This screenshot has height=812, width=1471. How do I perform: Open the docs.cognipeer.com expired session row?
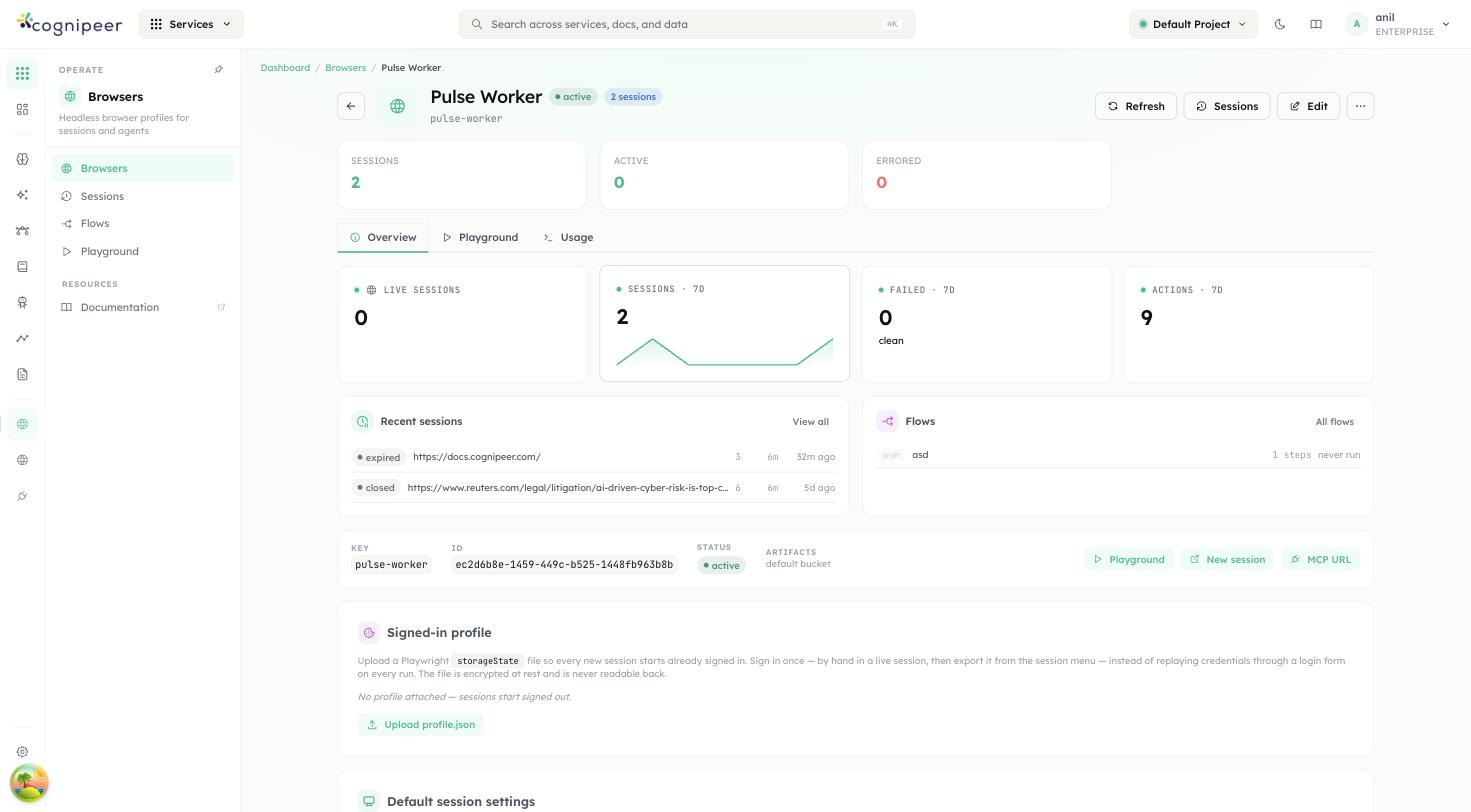pyautogui.click(x=593, y=457)
